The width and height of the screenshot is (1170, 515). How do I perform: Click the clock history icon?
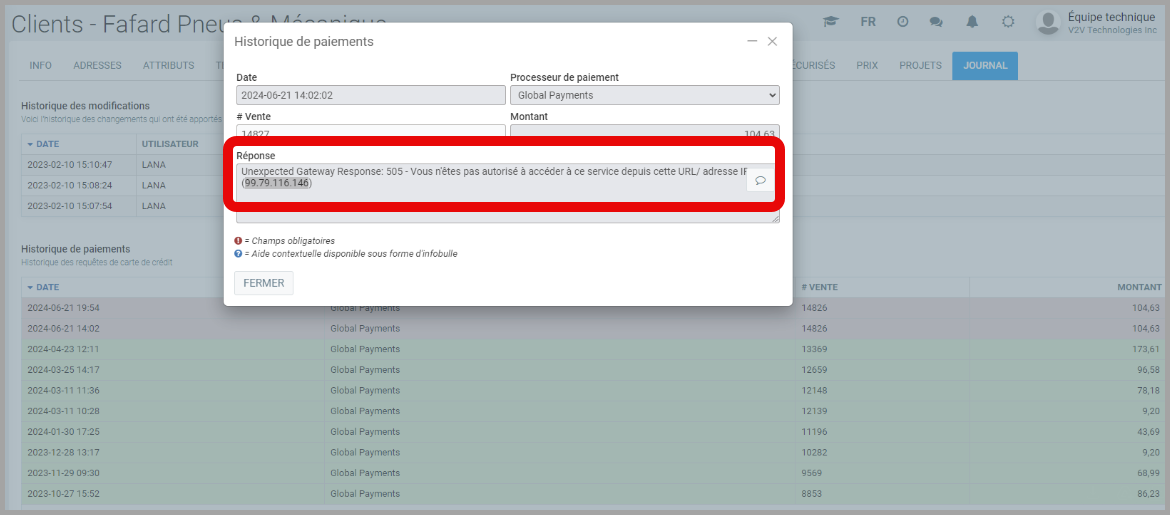pyautogui.click(x=902, y=21)
